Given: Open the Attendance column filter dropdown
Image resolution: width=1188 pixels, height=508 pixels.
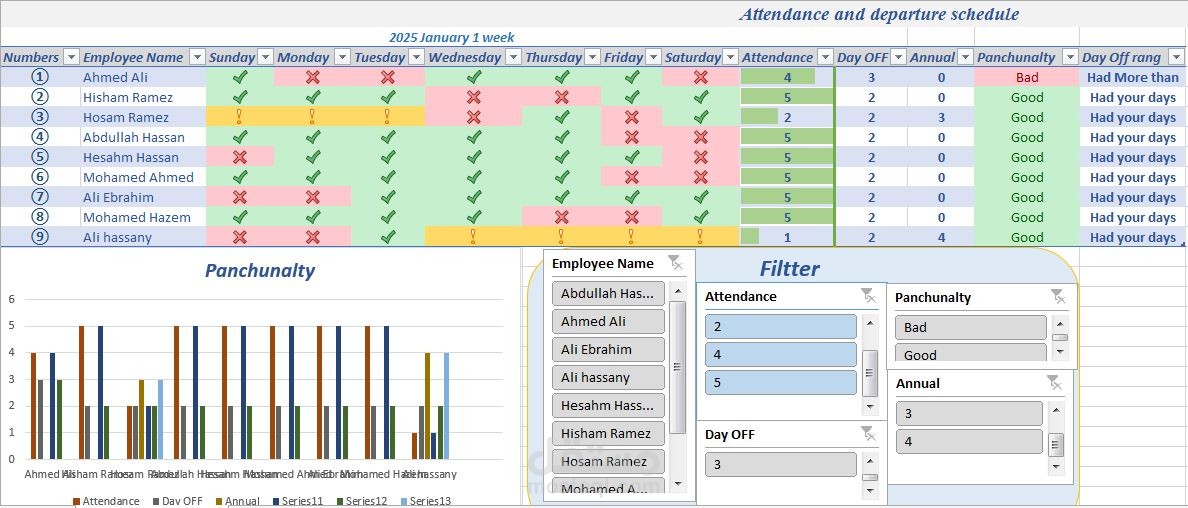Looking at the screenshot, I should click(x=825, y=57).
